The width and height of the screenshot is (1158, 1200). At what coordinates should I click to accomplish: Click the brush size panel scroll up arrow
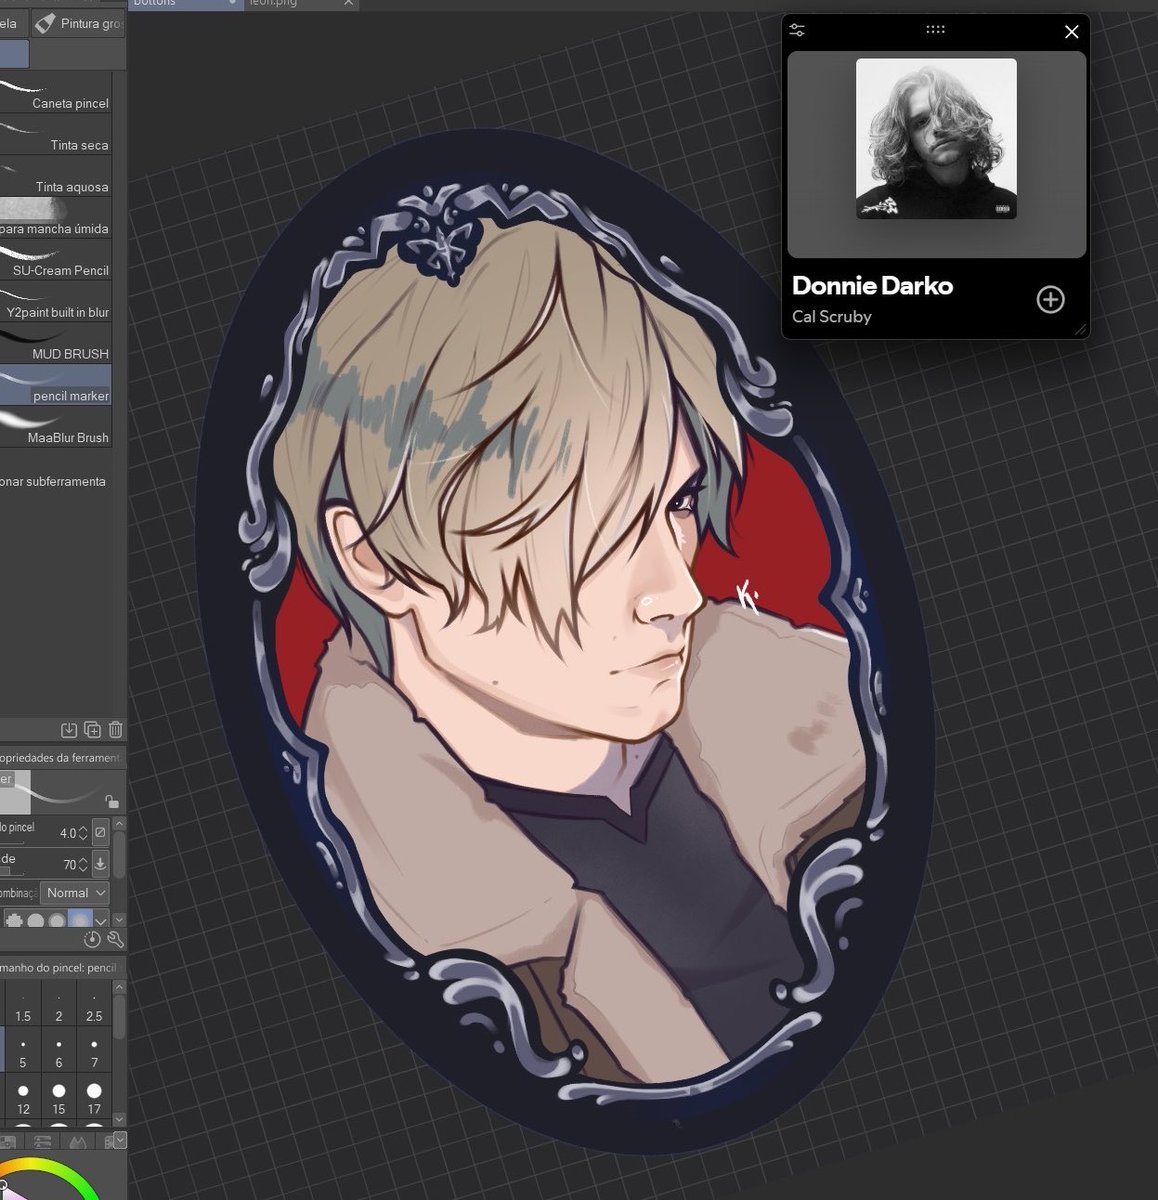point(120,988)
